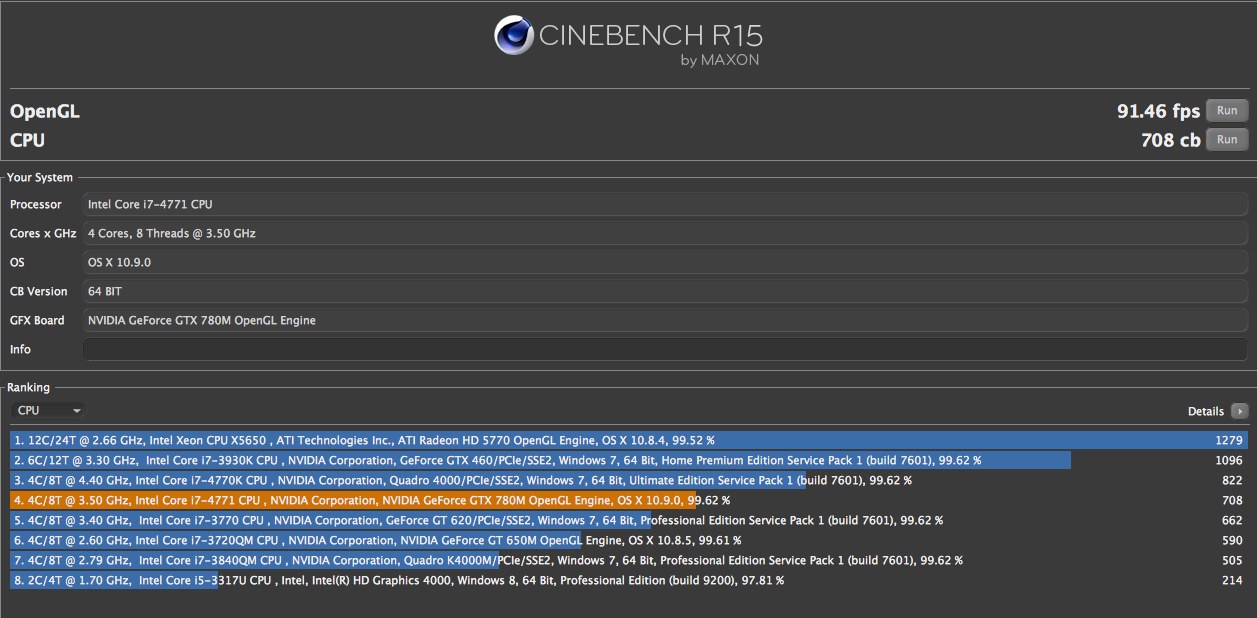Select ranking row 3 Core i7-4770K
The width and height of the screenshot is (1257, 618).
point(628,480)
